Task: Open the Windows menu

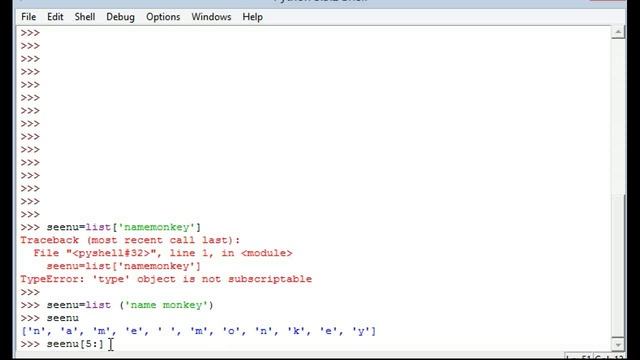Action: point(211,17)
